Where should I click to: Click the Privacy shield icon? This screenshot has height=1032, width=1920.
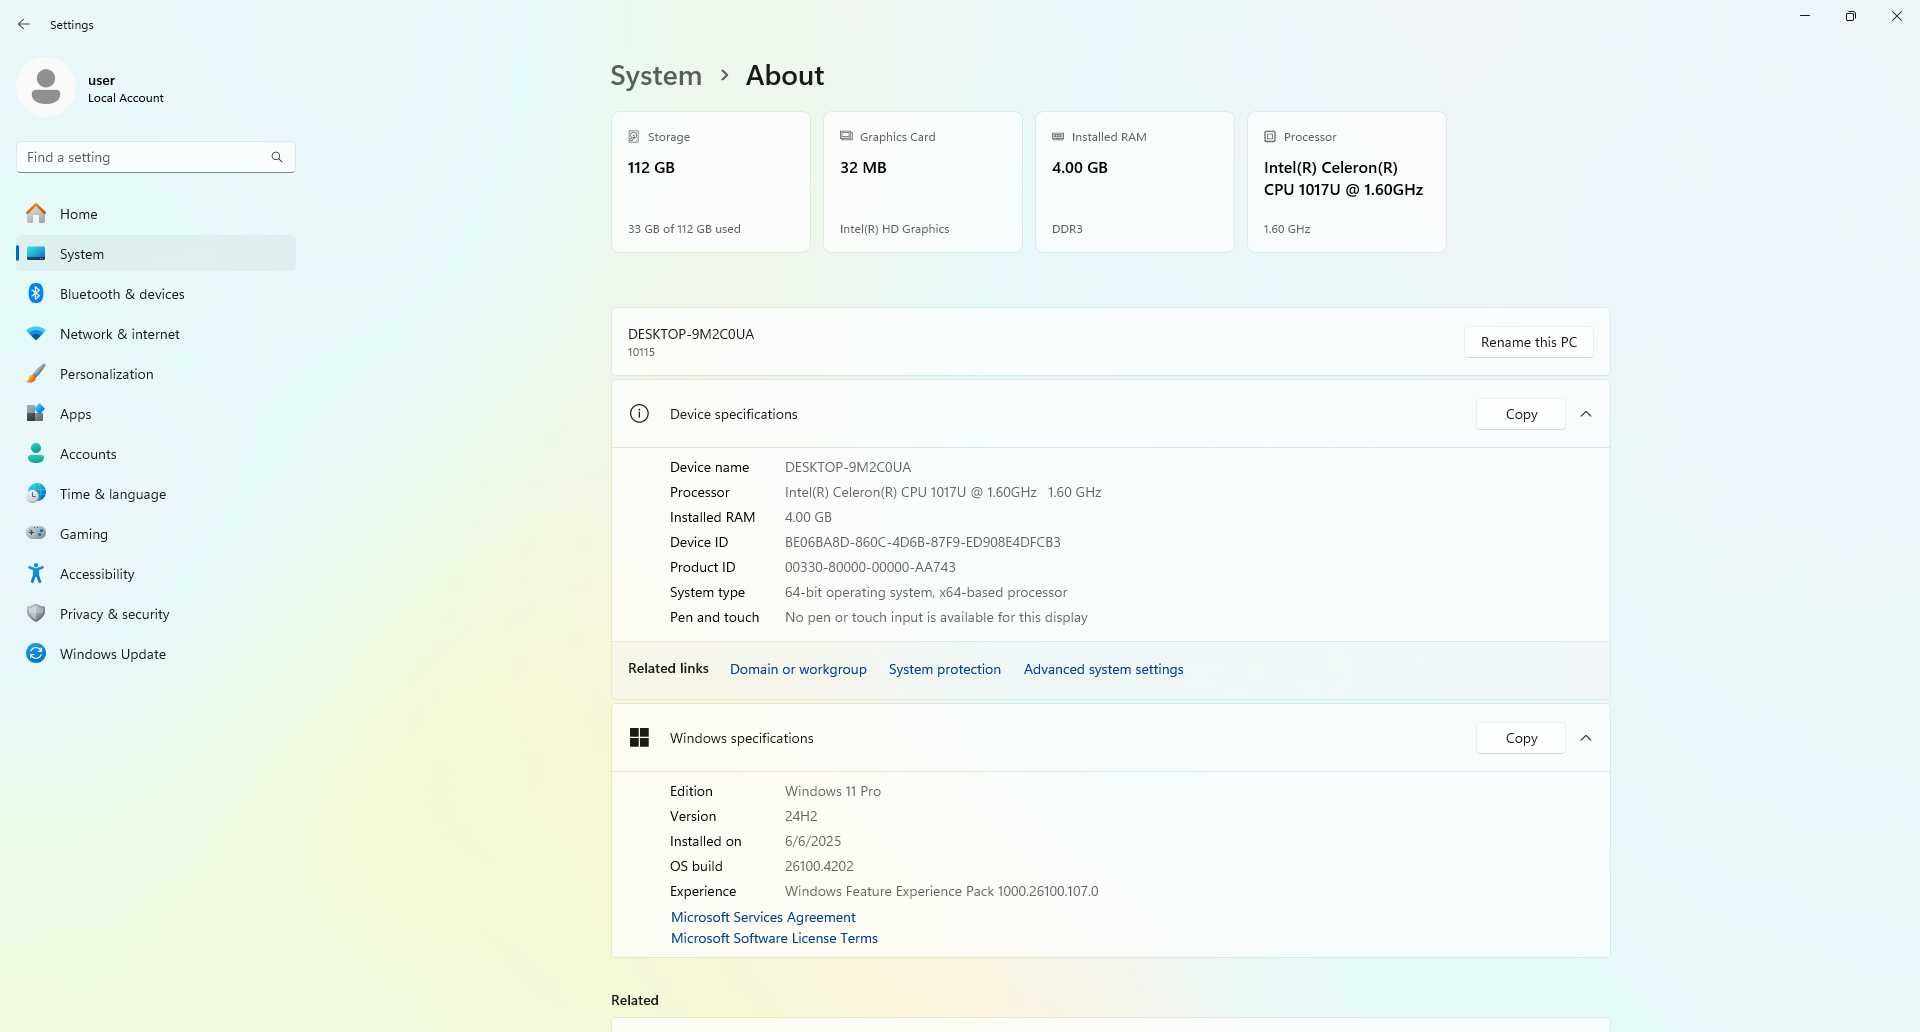pos(36,614)
